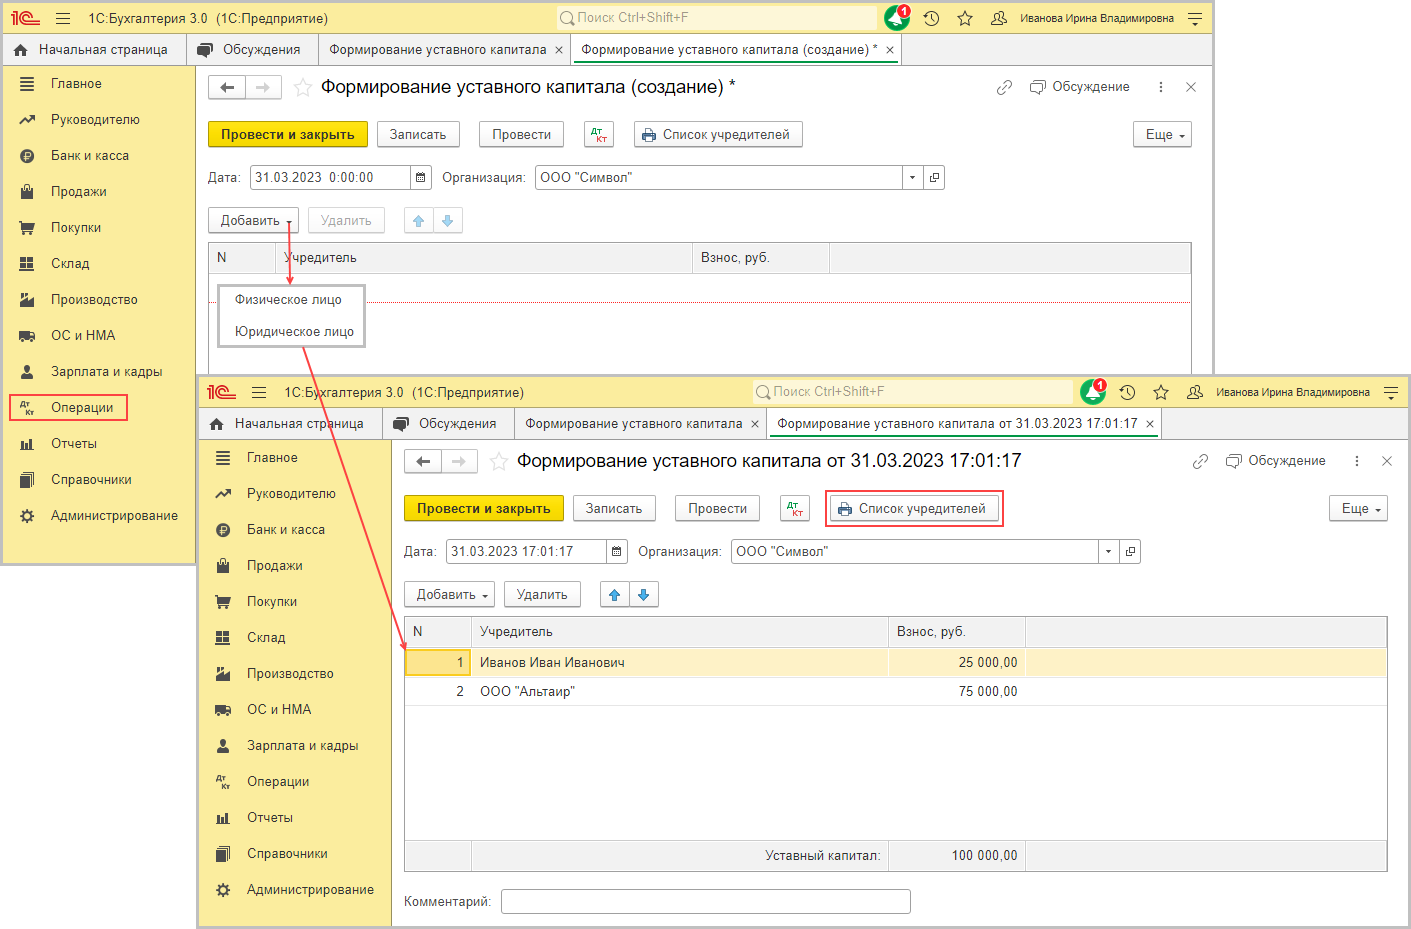
Task: Move row up arrow in creation form
Action: 419,221
